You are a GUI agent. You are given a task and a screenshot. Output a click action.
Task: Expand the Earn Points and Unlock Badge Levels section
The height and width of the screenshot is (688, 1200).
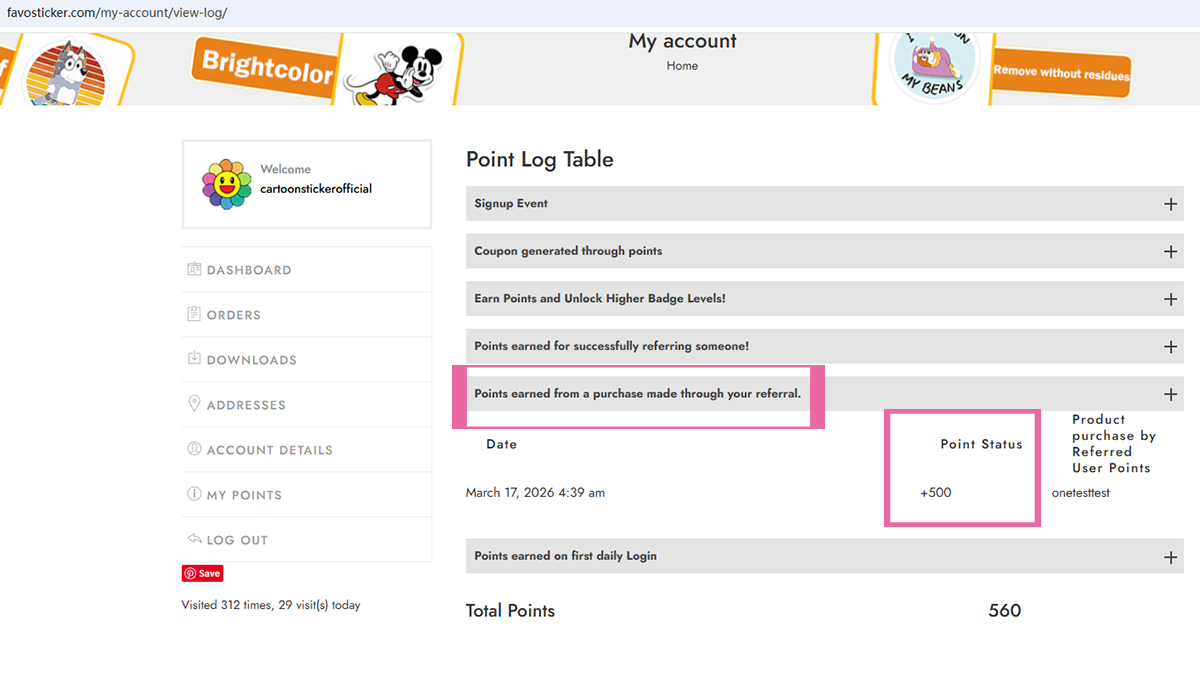click(x=1170, y=298)
